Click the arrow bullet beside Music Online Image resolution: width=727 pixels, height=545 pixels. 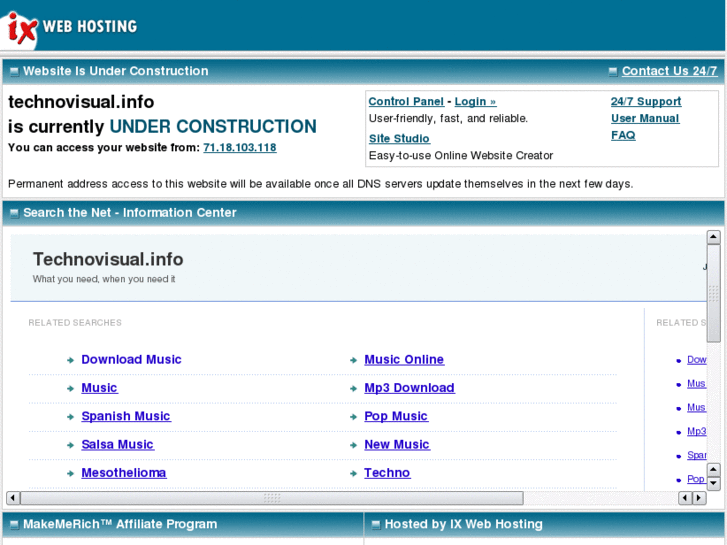click(x=353, y=360)
